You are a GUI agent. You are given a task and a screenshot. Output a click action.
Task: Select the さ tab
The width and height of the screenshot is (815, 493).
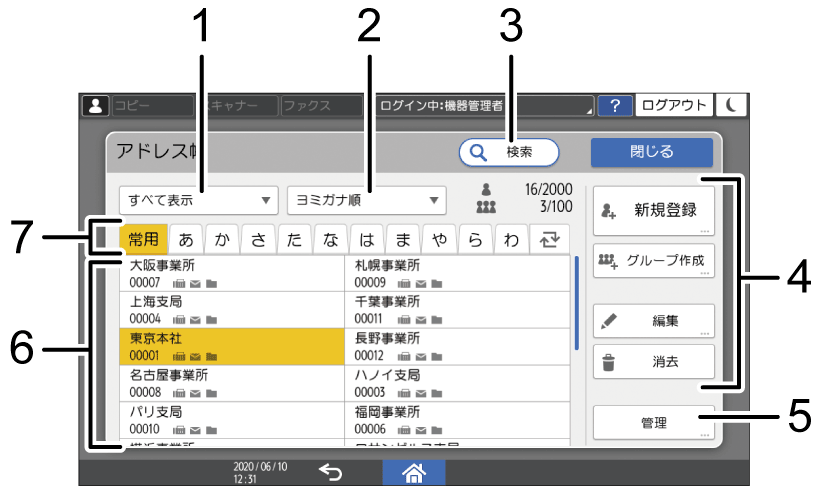pyautogui.click(x=258, y=239)
